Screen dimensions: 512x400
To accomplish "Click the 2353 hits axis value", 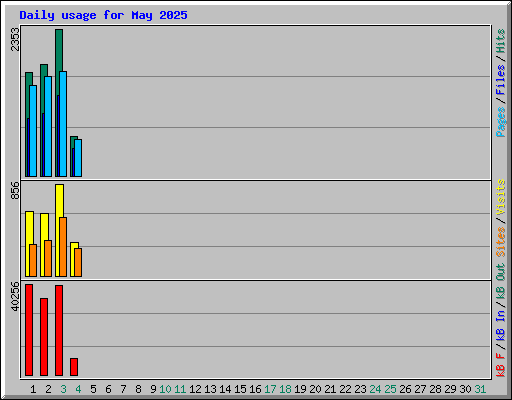I will coord(15,39).
